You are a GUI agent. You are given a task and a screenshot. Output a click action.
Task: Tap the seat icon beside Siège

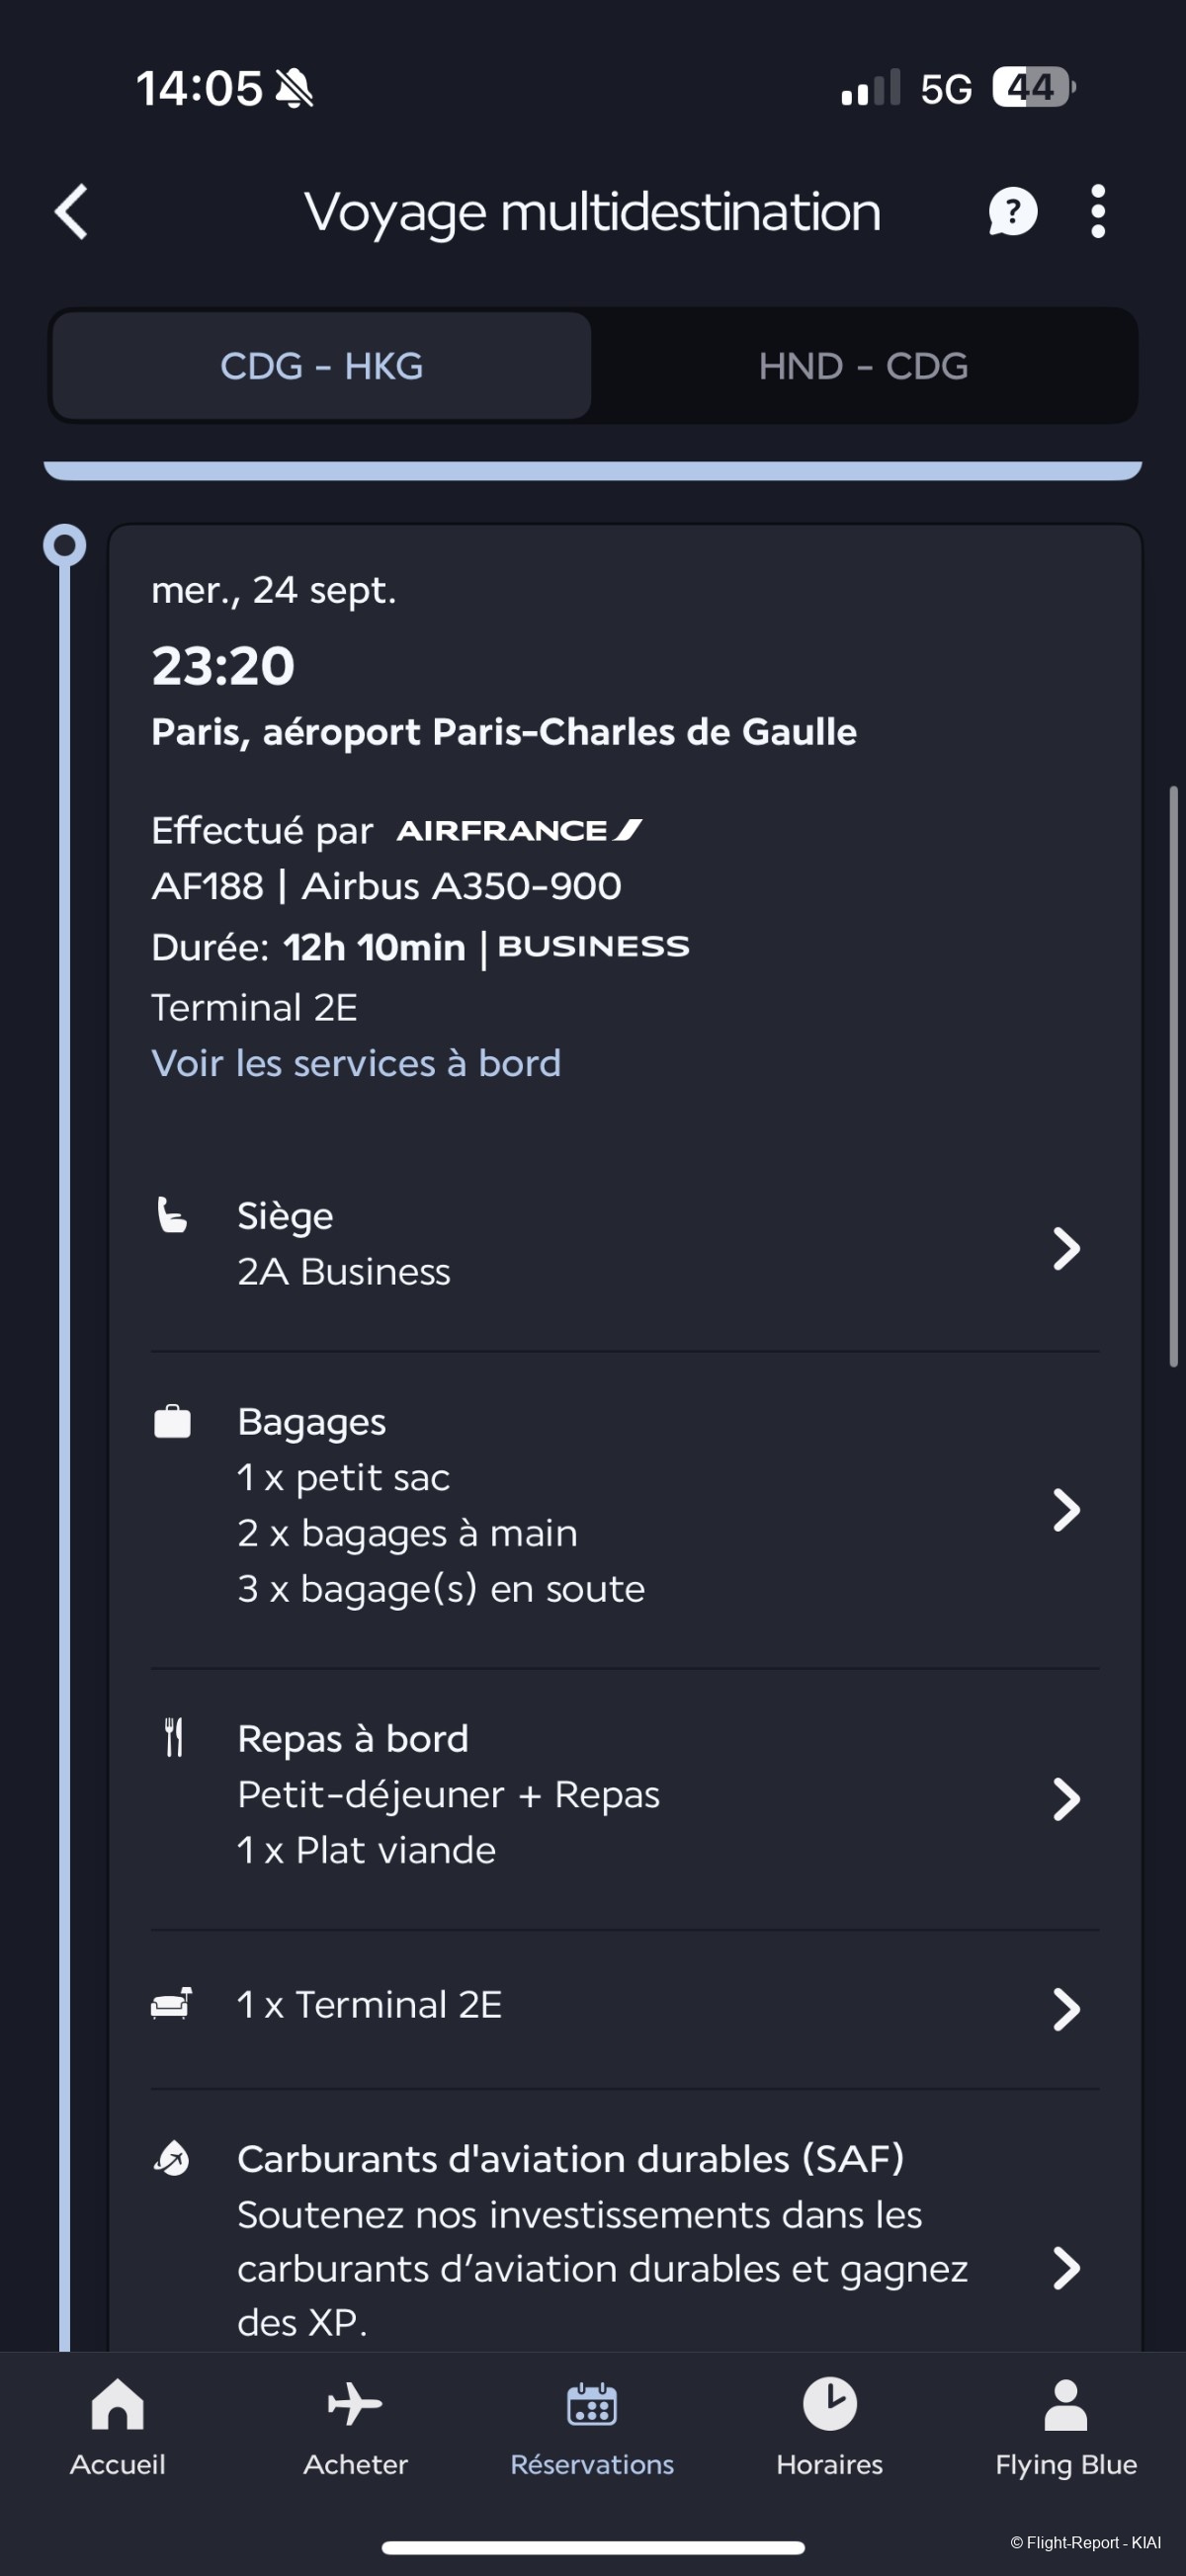point(172,1216)
